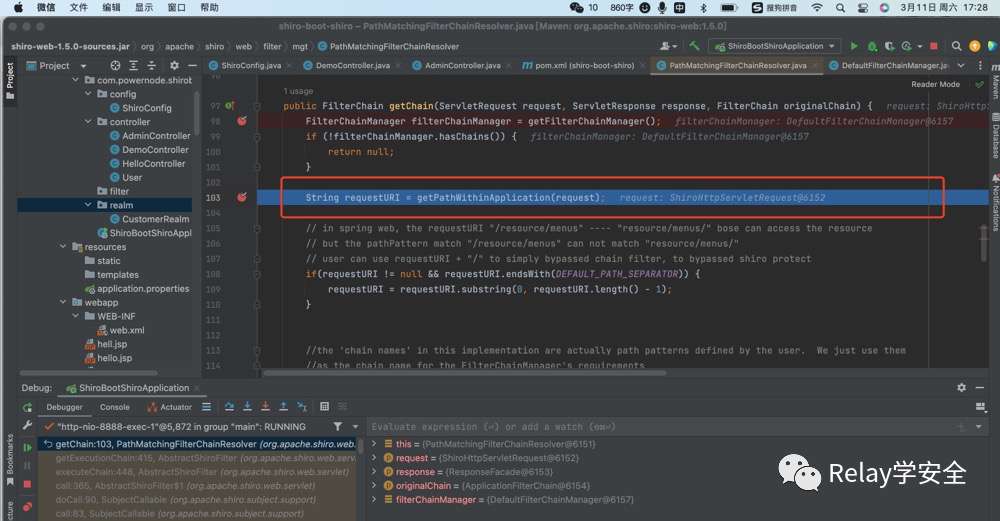Screen dimensions: 1000x521
Task: Select application.properties in the project tree
Action: 137,288
